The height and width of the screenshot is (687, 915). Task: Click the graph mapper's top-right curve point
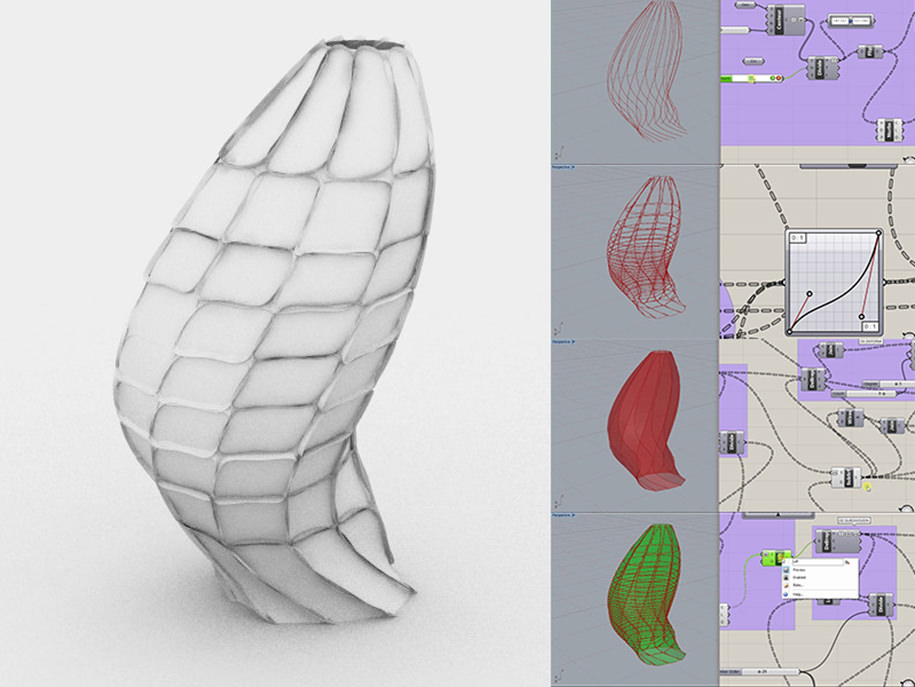pos(878,235)
